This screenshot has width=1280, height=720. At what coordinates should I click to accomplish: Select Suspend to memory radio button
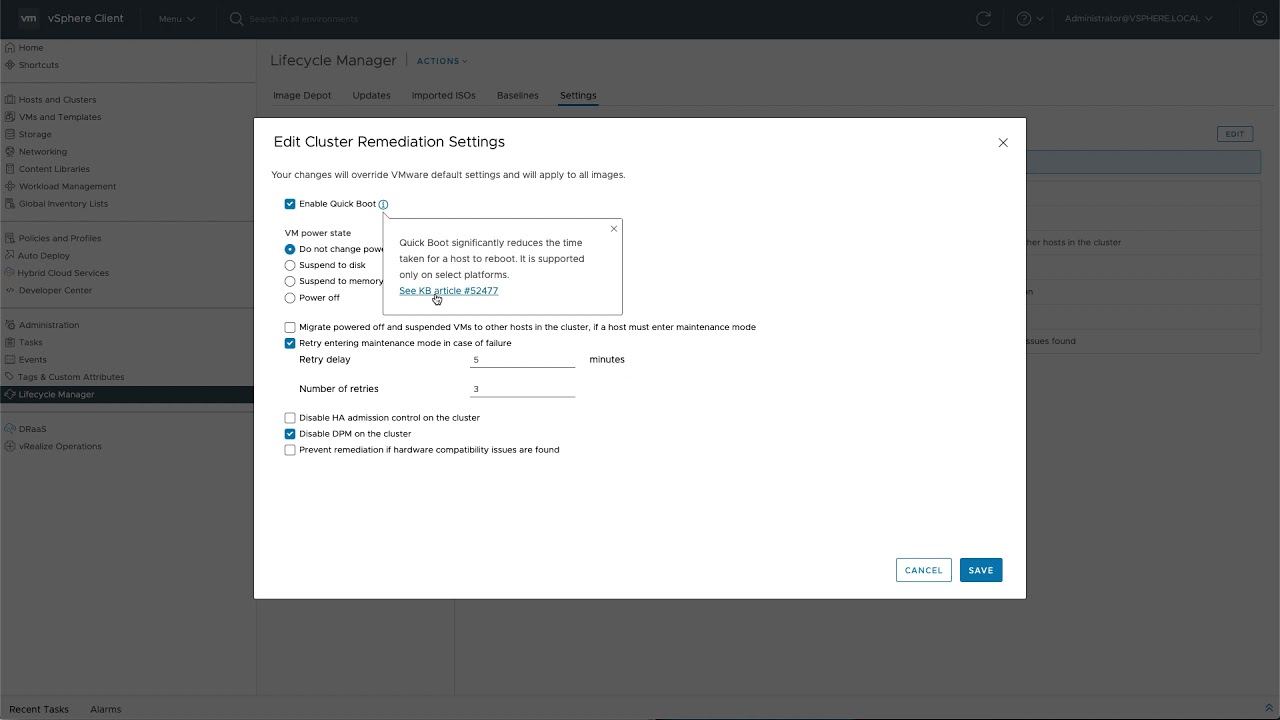290,281
